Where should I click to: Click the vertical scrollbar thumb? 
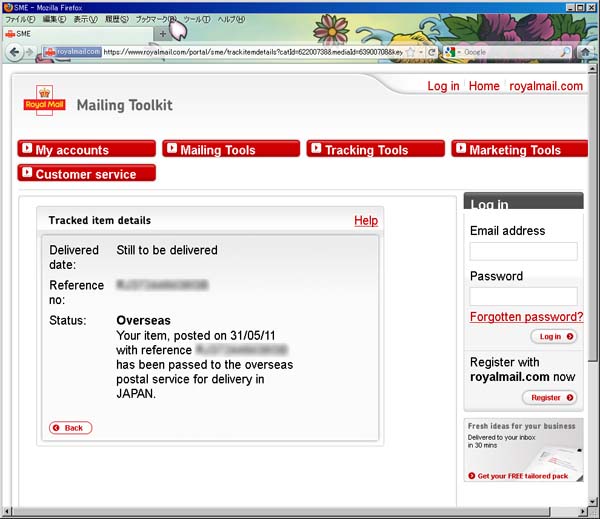(x=592, y=217)
